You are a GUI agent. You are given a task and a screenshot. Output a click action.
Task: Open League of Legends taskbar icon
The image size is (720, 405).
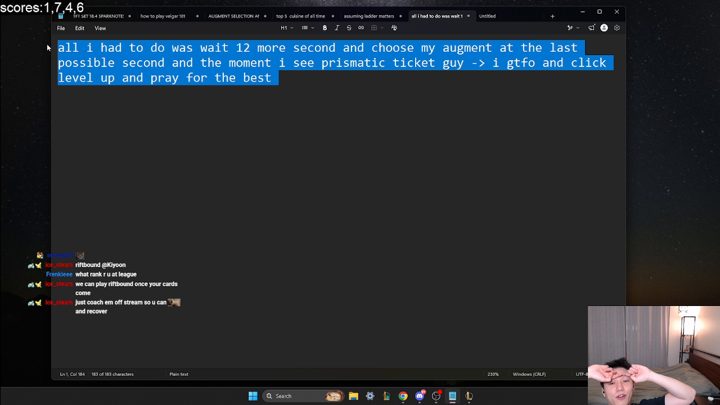point(469,396)
